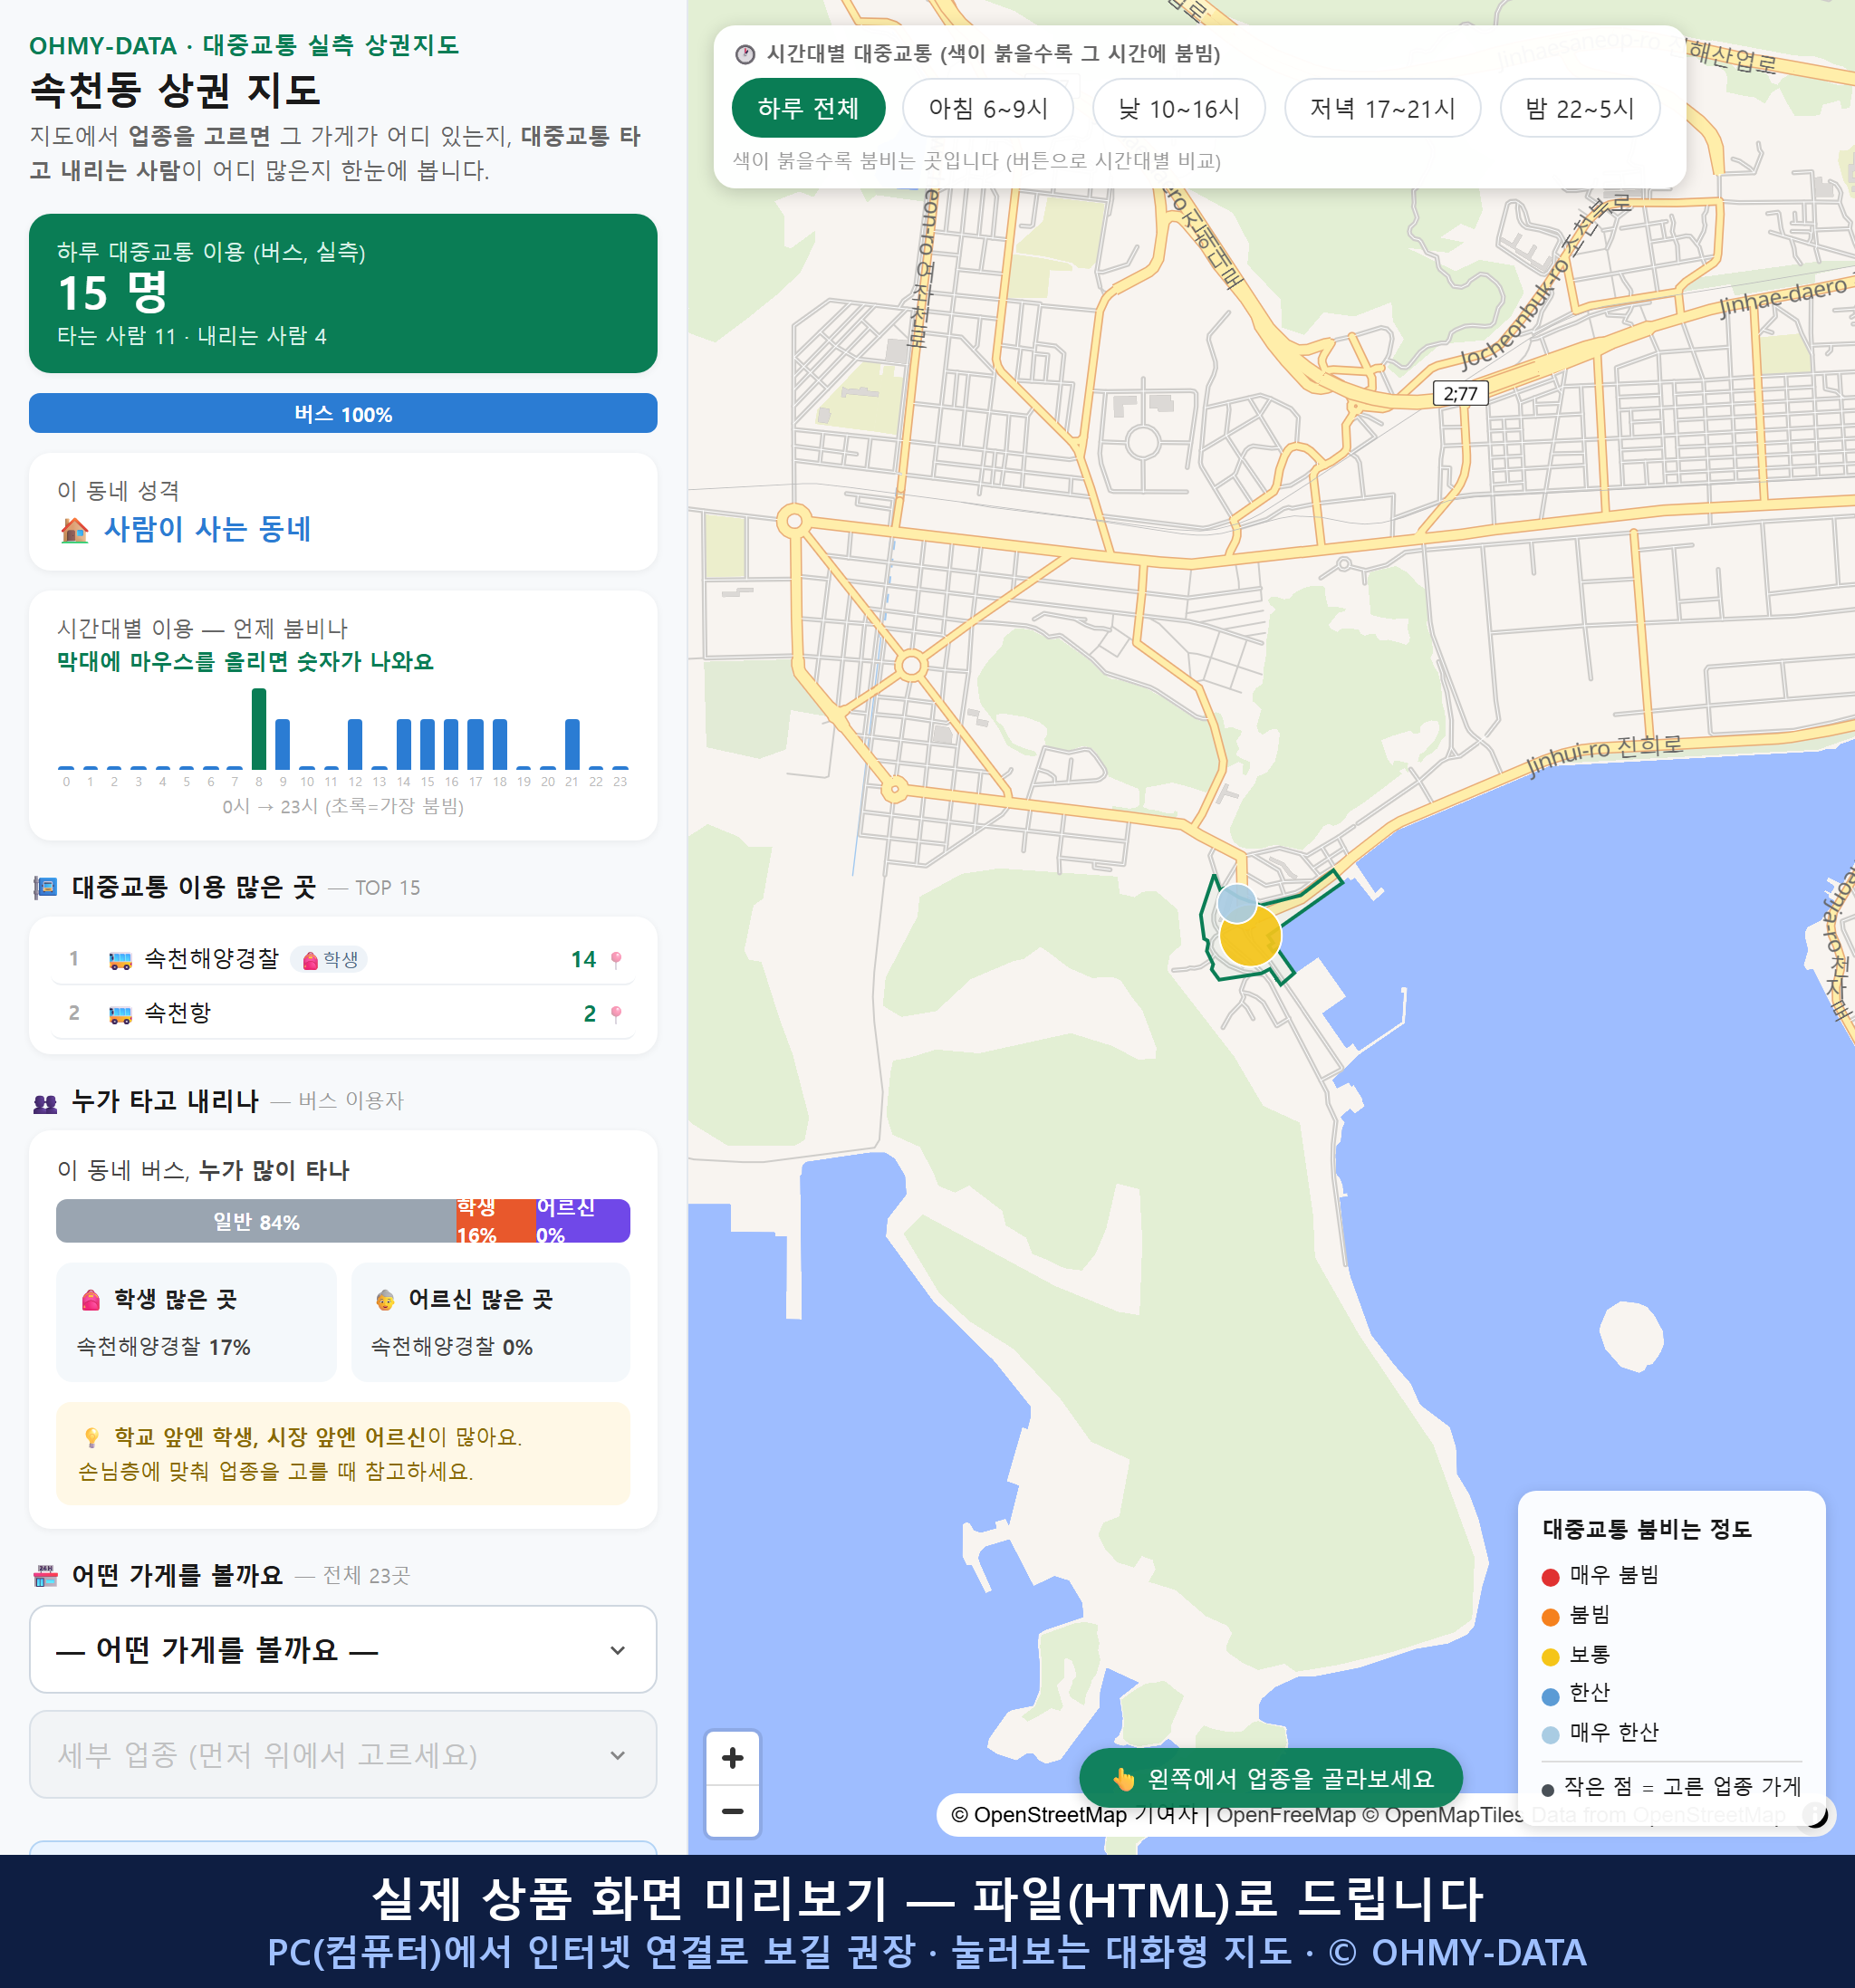Select the 밤 22~5시 time filter
This screenshot has width=1855, height=1988.
pos(1580,108)
